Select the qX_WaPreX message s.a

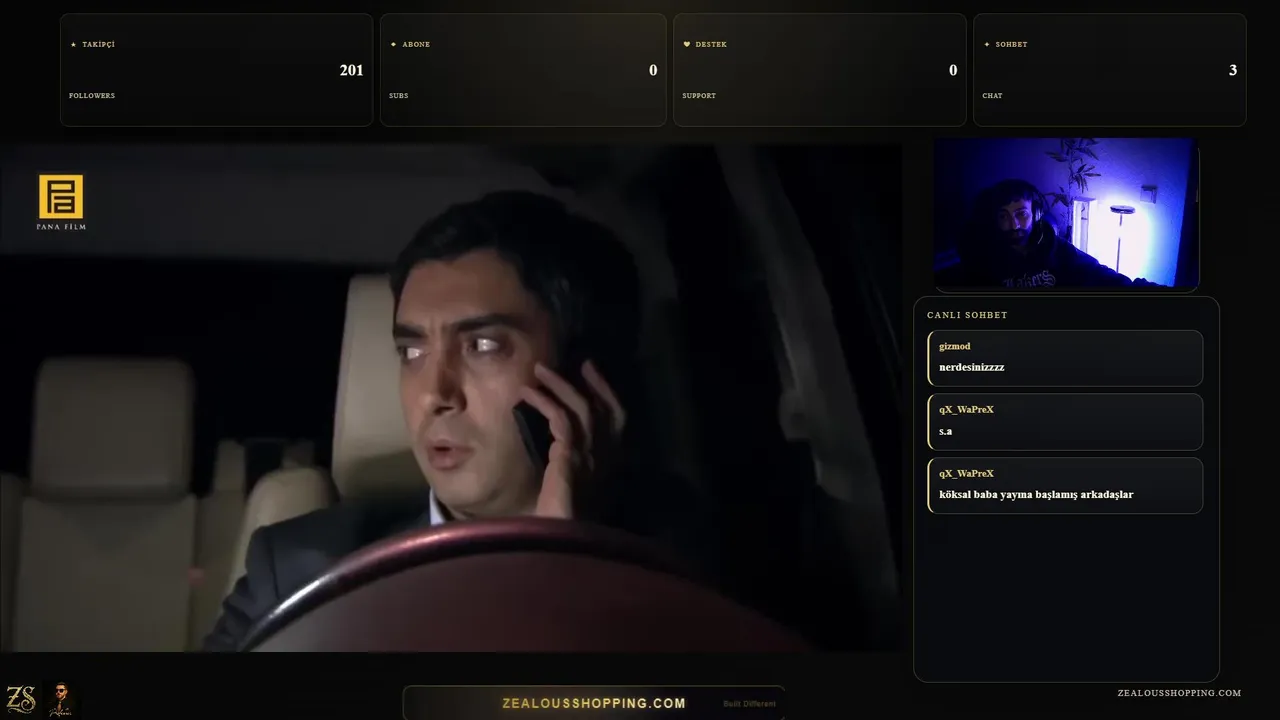tap(1065, 422)
